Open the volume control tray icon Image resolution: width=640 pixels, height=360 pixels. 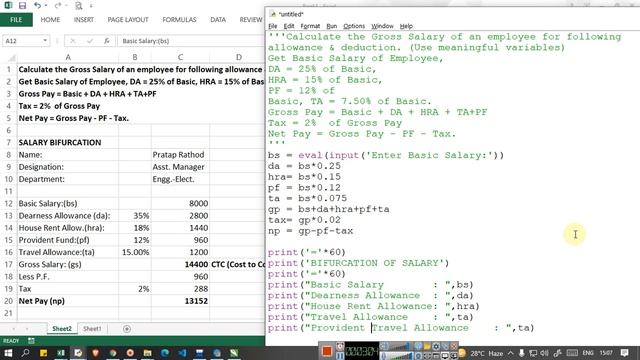coord(544,353)
